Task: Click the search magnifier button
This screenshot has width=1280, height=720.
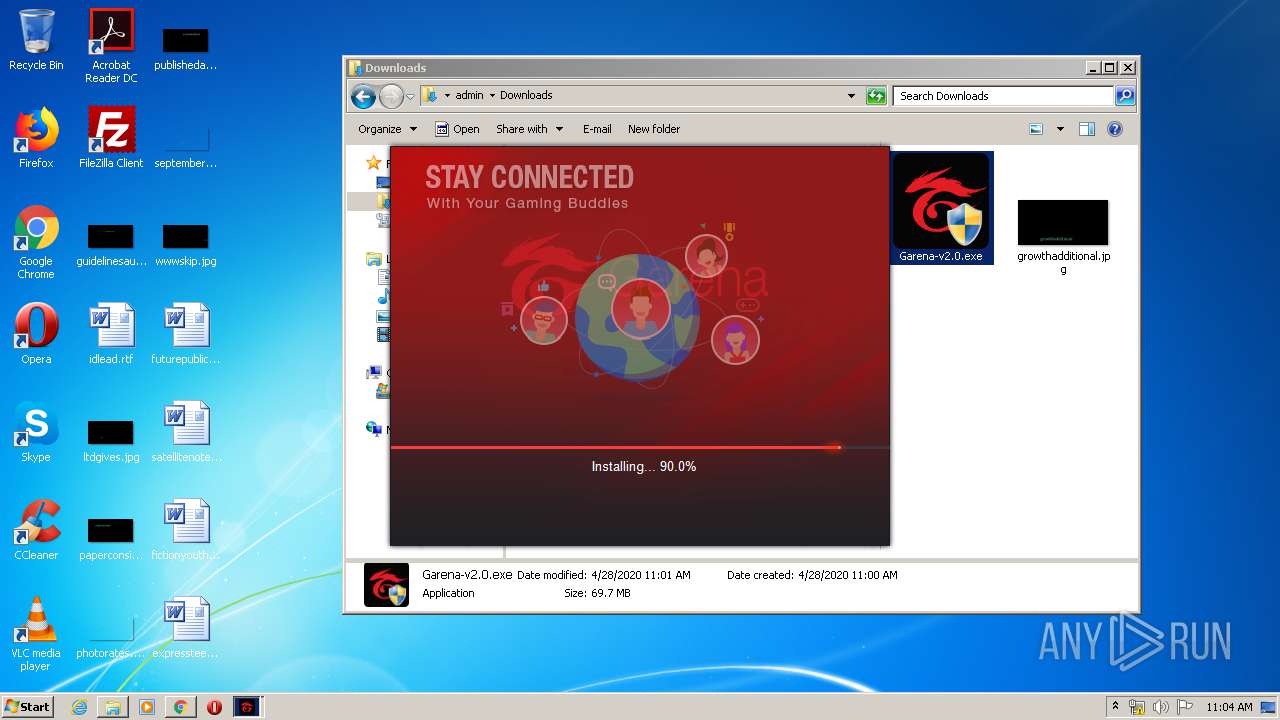Action: [x=1125, y=96]
